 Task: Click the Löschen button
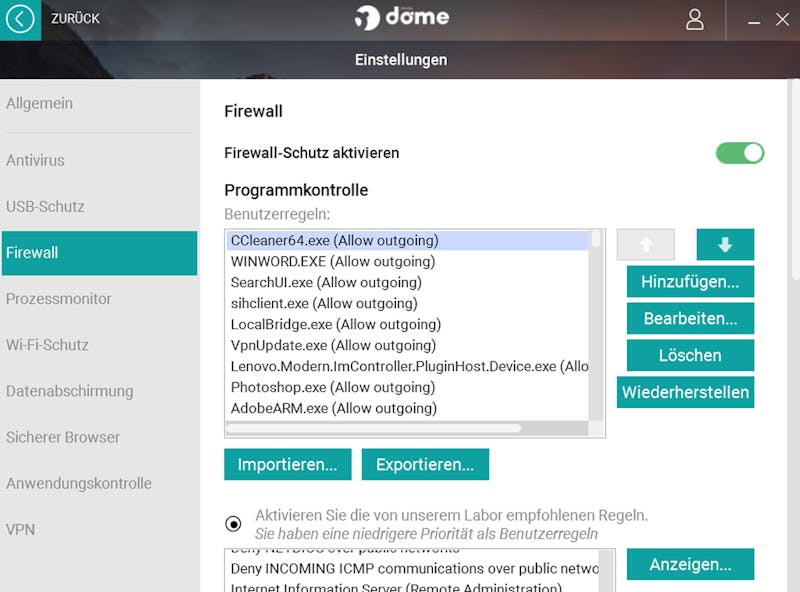pos(690,355)
